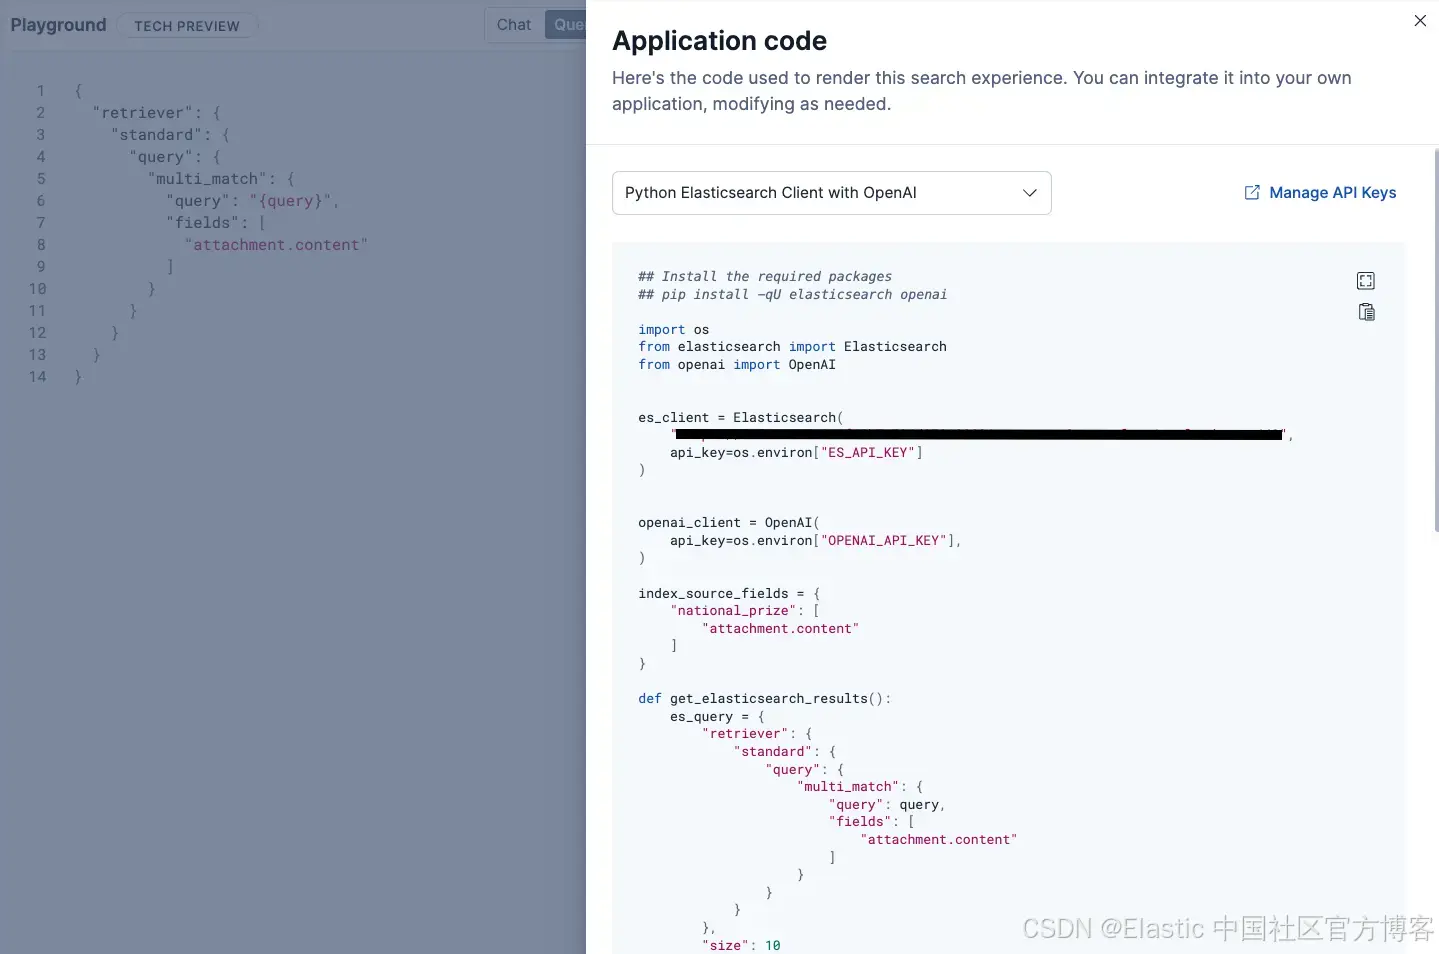Expand dropdown via its chevron arrow
Image resolution: width=1439 pixels, height=954 pixels.
tap(1029, 193)
